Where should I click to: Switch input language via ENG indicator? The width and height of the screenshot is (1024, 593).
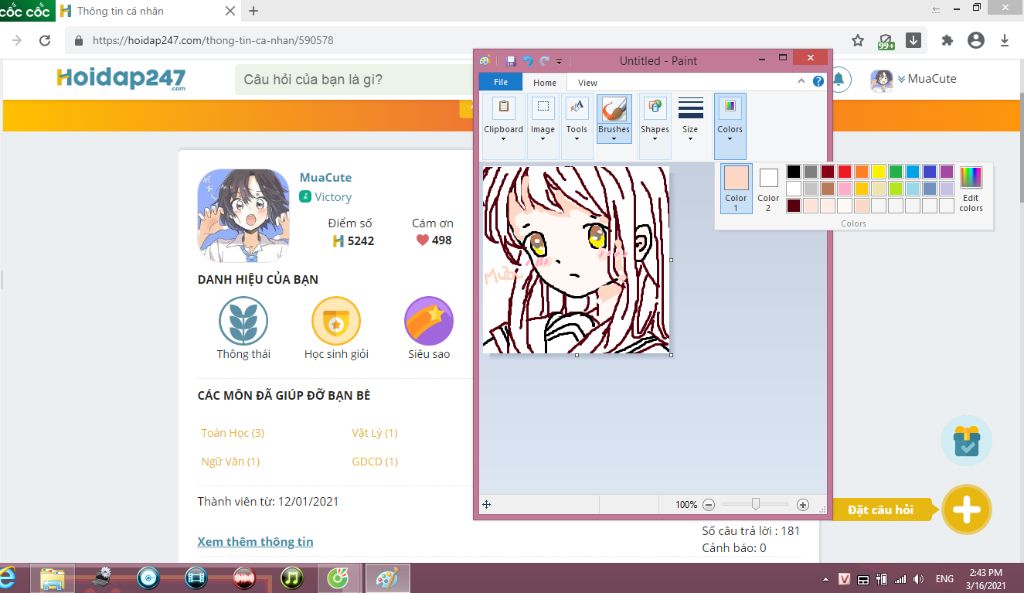(944, 579)
